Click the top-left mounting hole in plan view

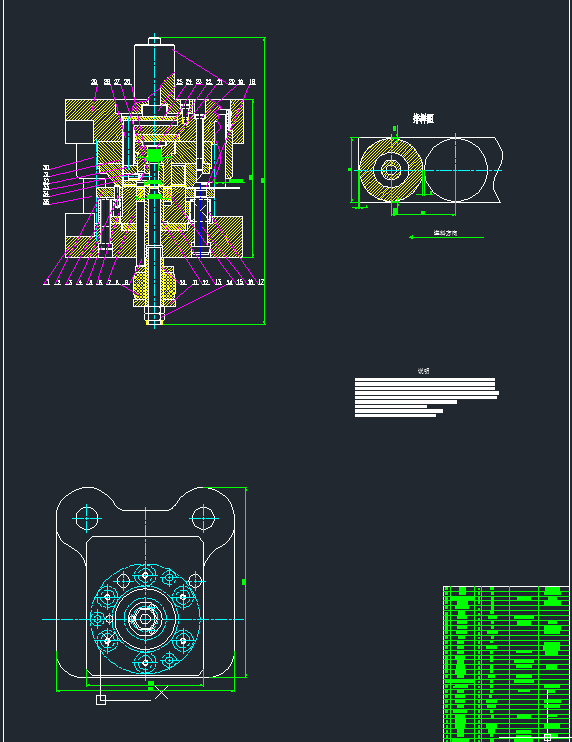pos(87,518)
